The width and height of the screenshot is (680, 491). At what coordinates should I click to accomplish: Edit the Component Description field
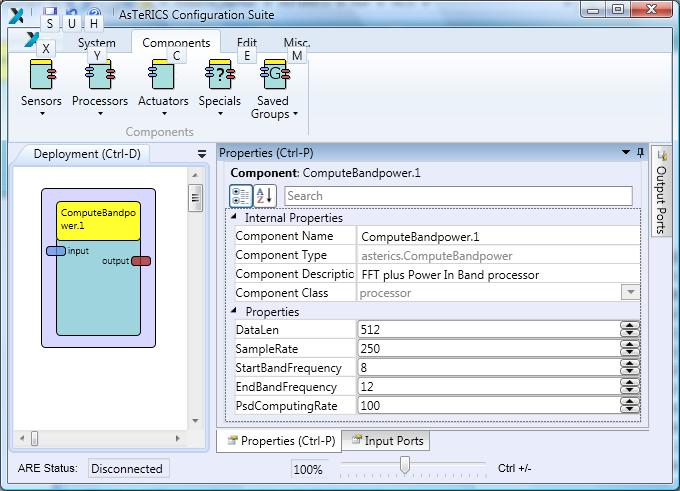pyautogui.click(x=499, y=275)
